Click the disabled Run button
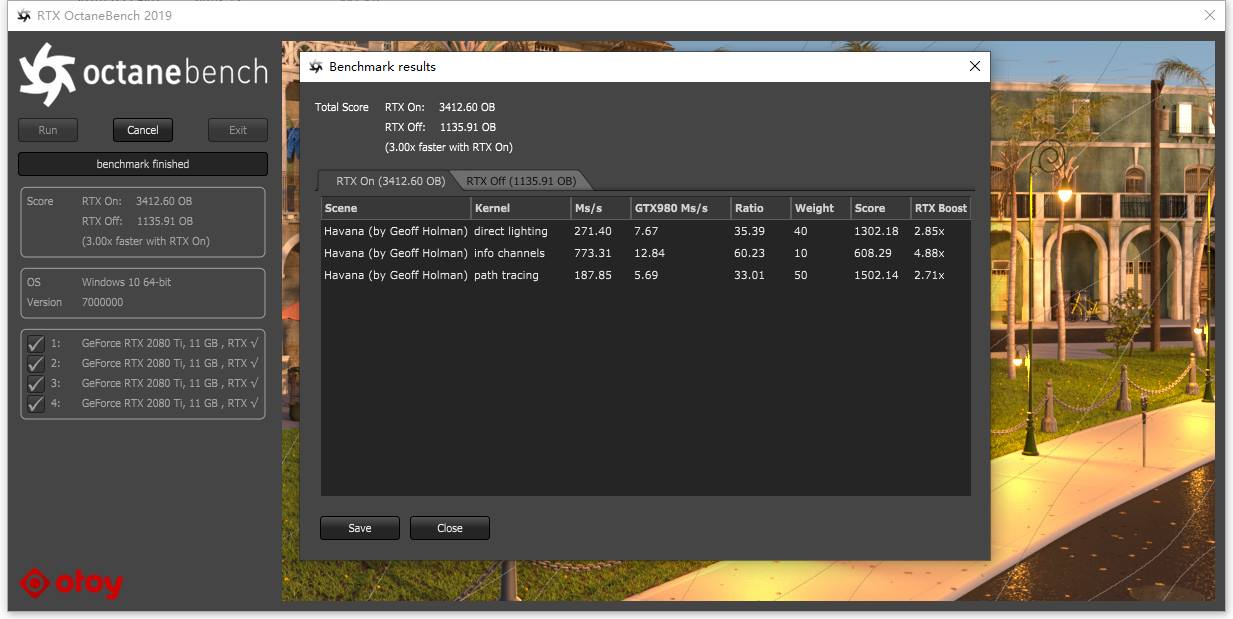The width and height of the screenshot is (1233, 619). coord(48,130)
